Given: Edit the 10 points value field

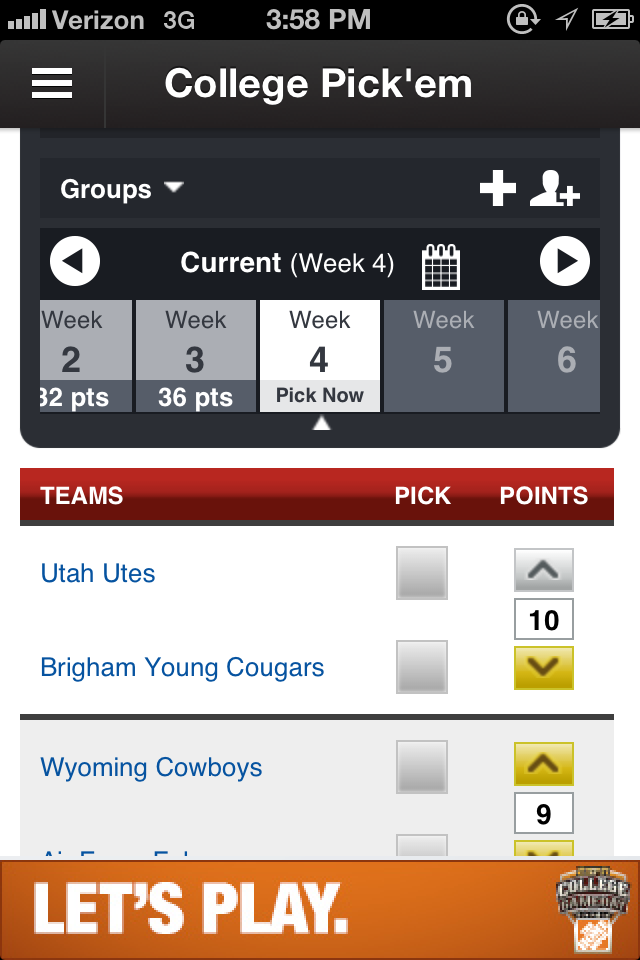Looking at the screenshot, I should [x=543, y=620].
